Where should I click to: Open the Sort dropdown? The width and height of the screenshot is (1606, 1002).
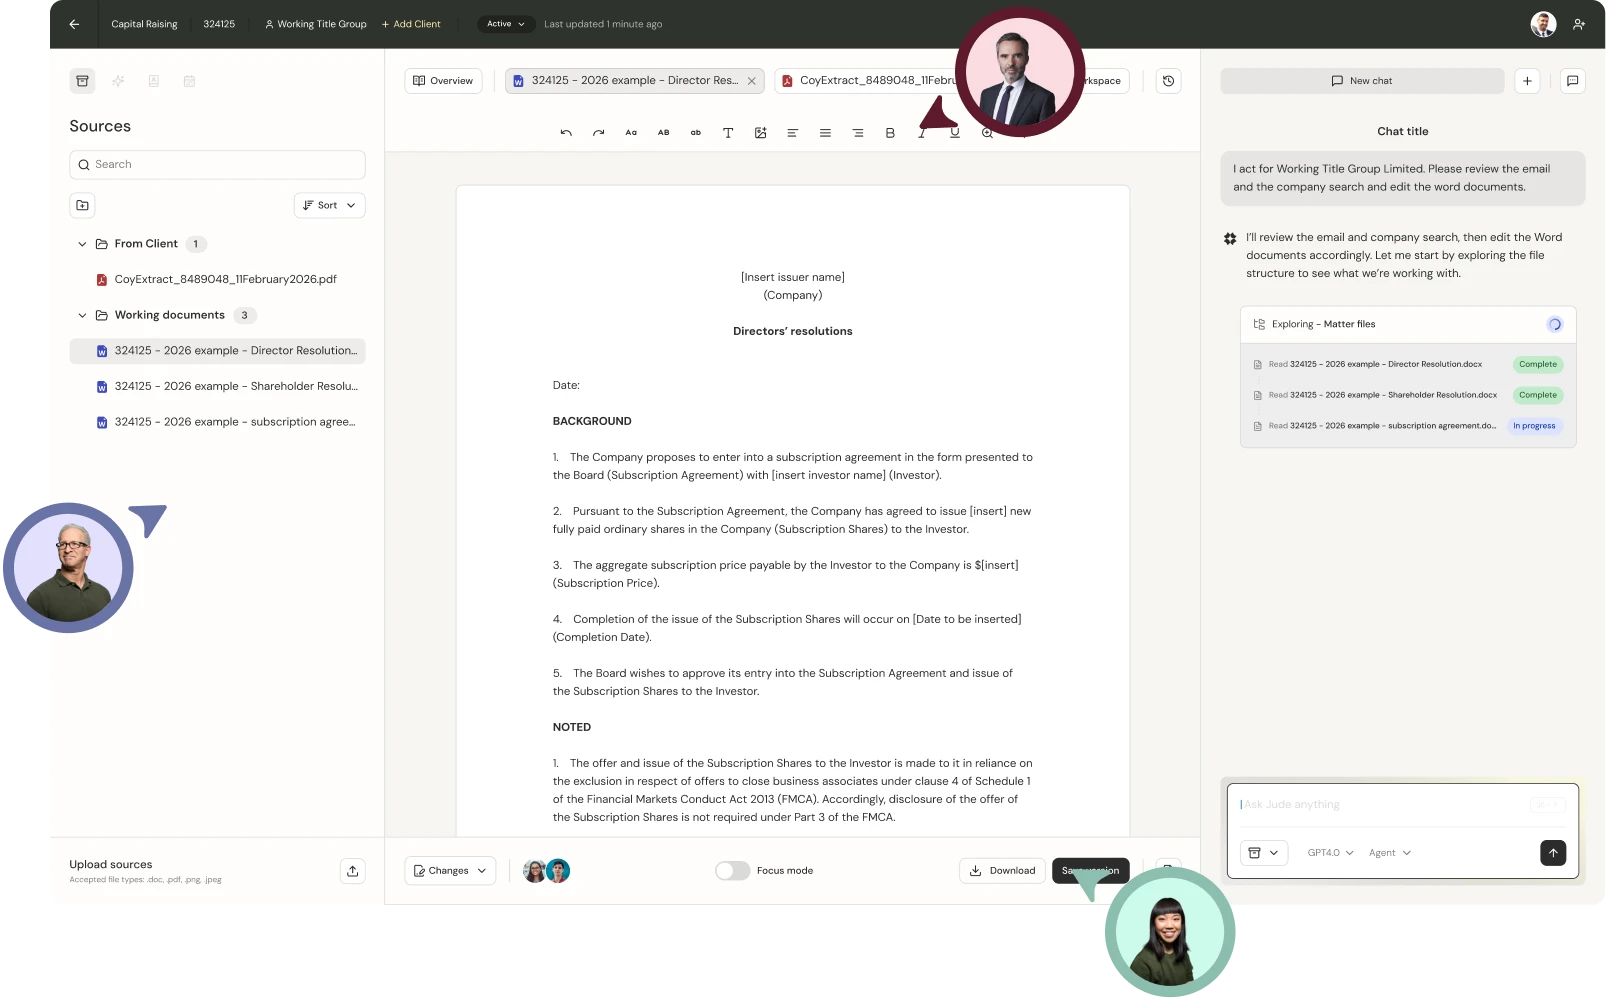coord(328,205)
